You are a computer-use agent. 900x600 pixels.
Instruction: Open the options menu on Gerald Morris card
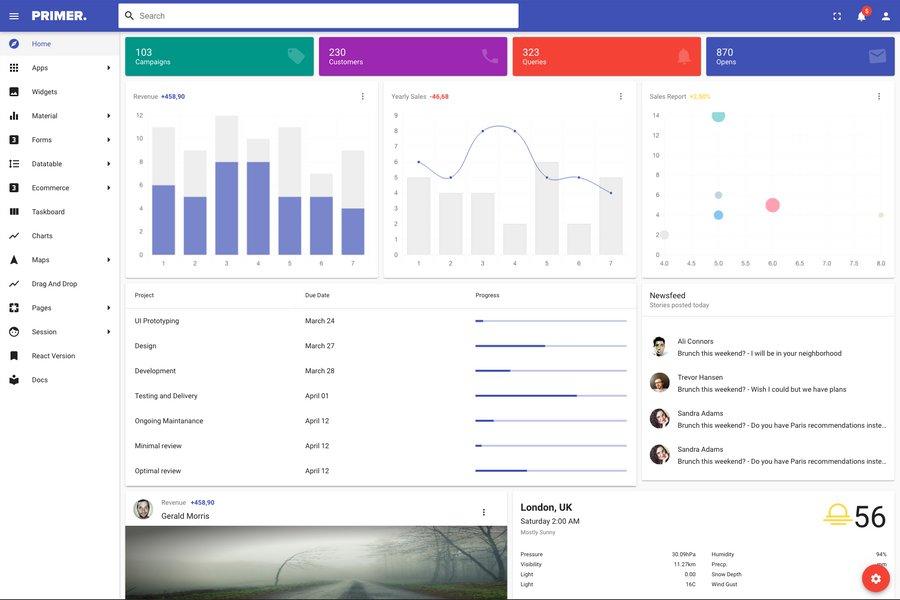pos(481,510)
